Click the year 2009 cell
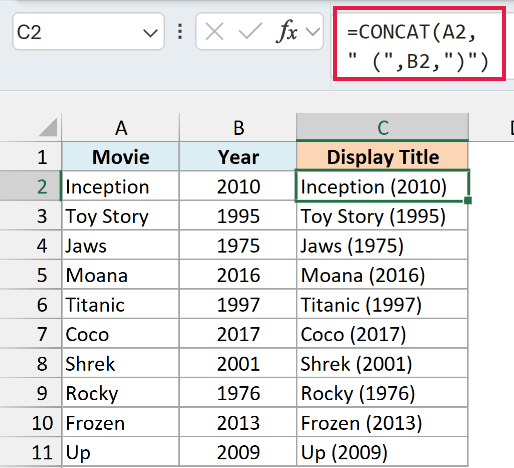Viewport: 514px width, 468px height. click(238, 452)
